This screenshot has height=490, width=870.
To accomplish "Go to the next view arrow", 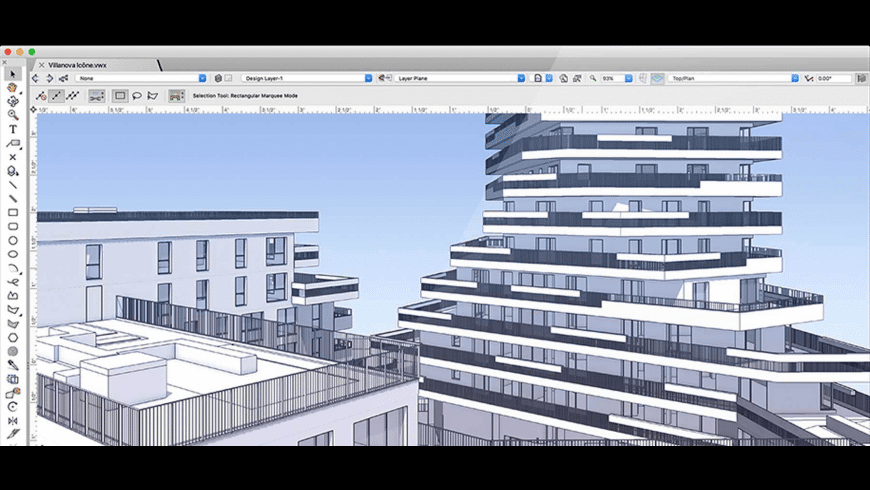I will [x=49, y=77].
